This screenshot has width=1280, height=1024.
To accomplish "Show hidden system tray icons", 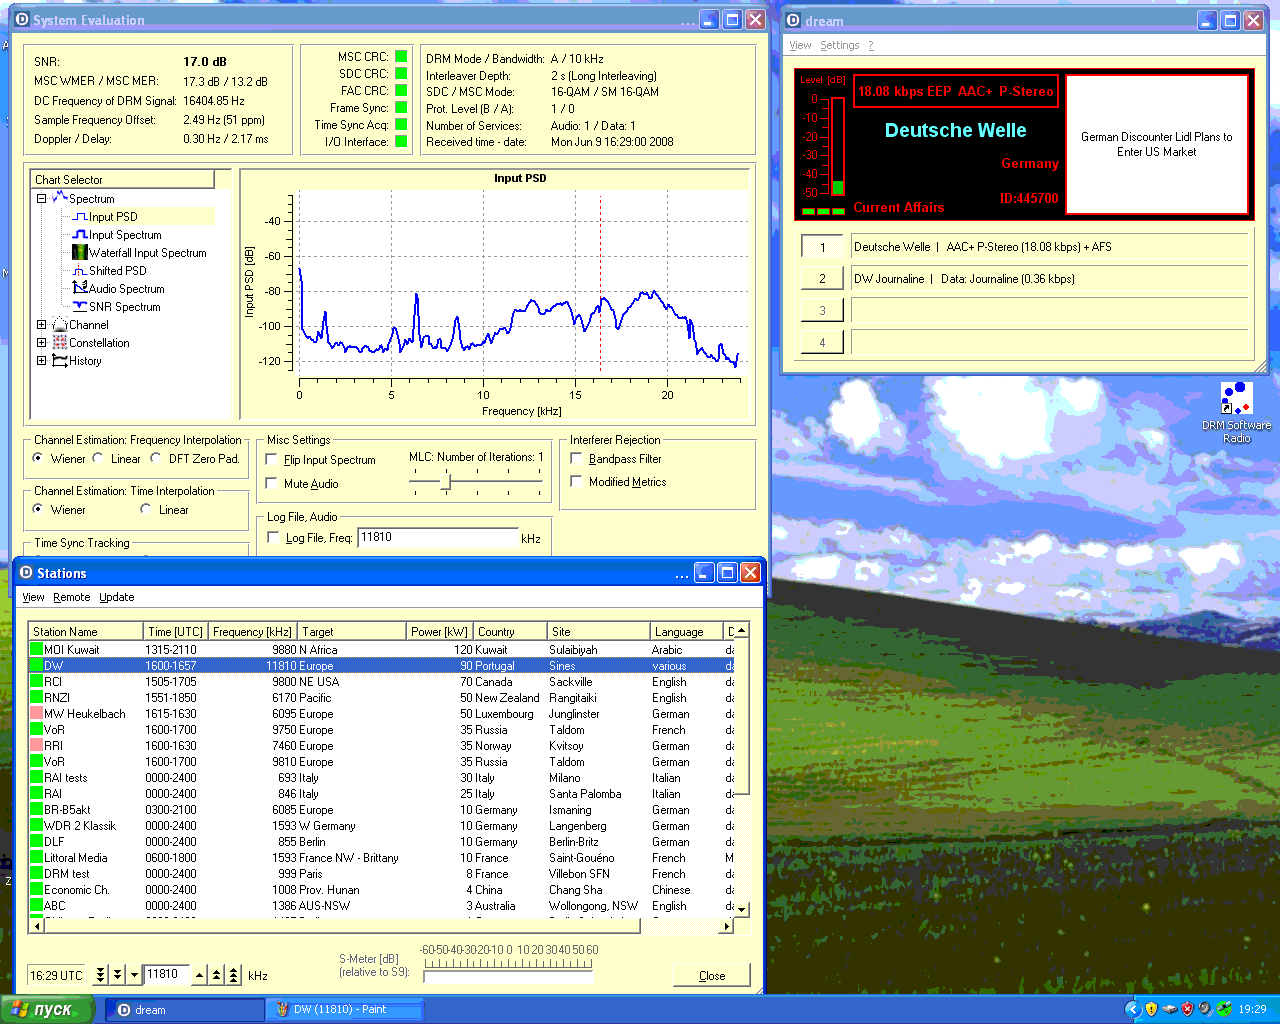I will [x=1133, y=1009].
